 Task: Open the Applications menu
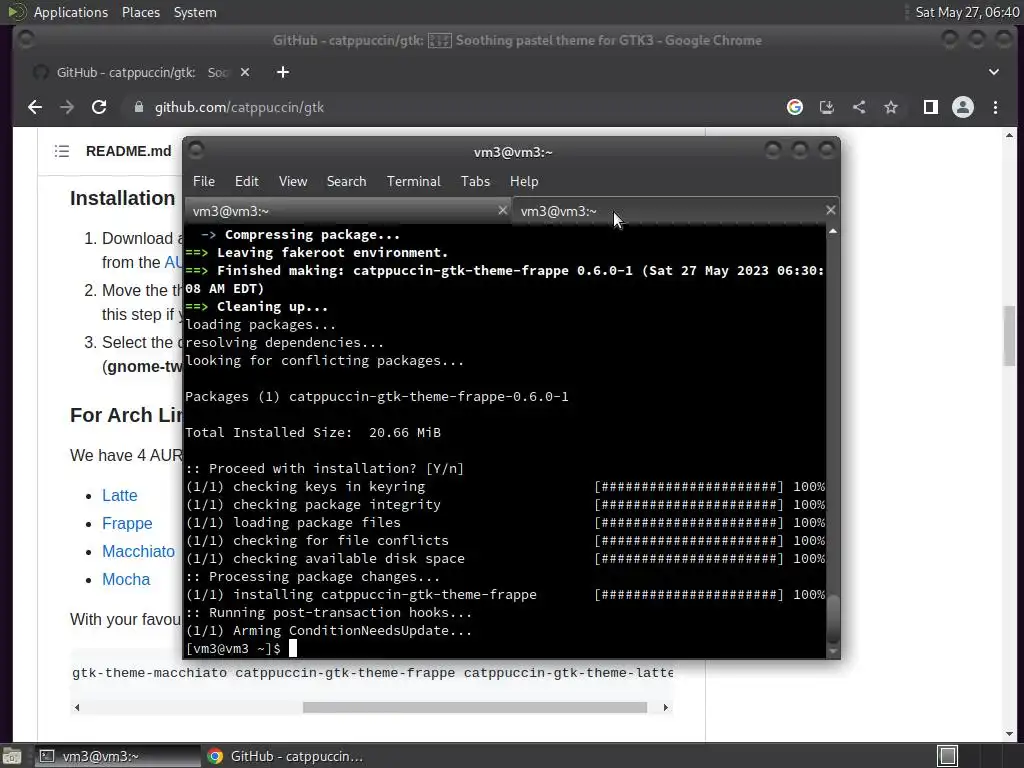(71, 12)
